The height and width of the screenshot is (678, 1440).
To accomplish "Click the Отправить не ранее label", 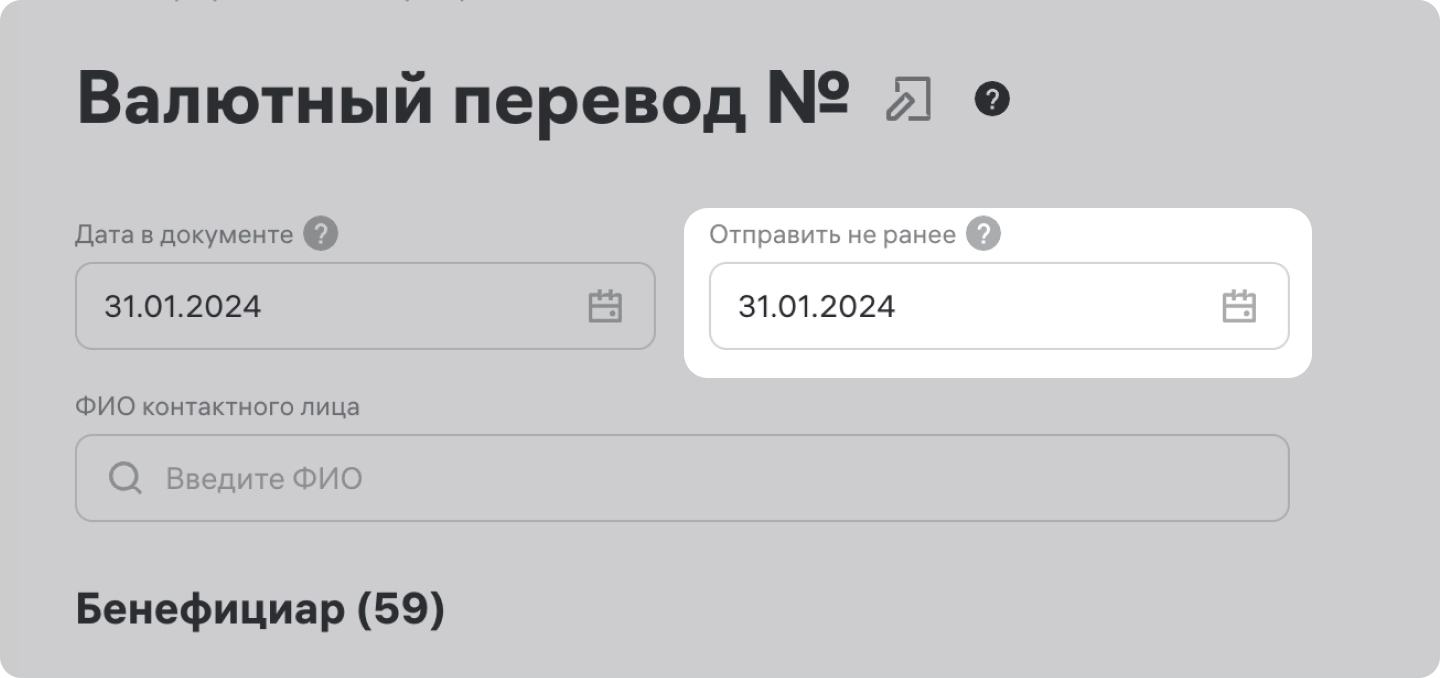I will tap(832, 235).
